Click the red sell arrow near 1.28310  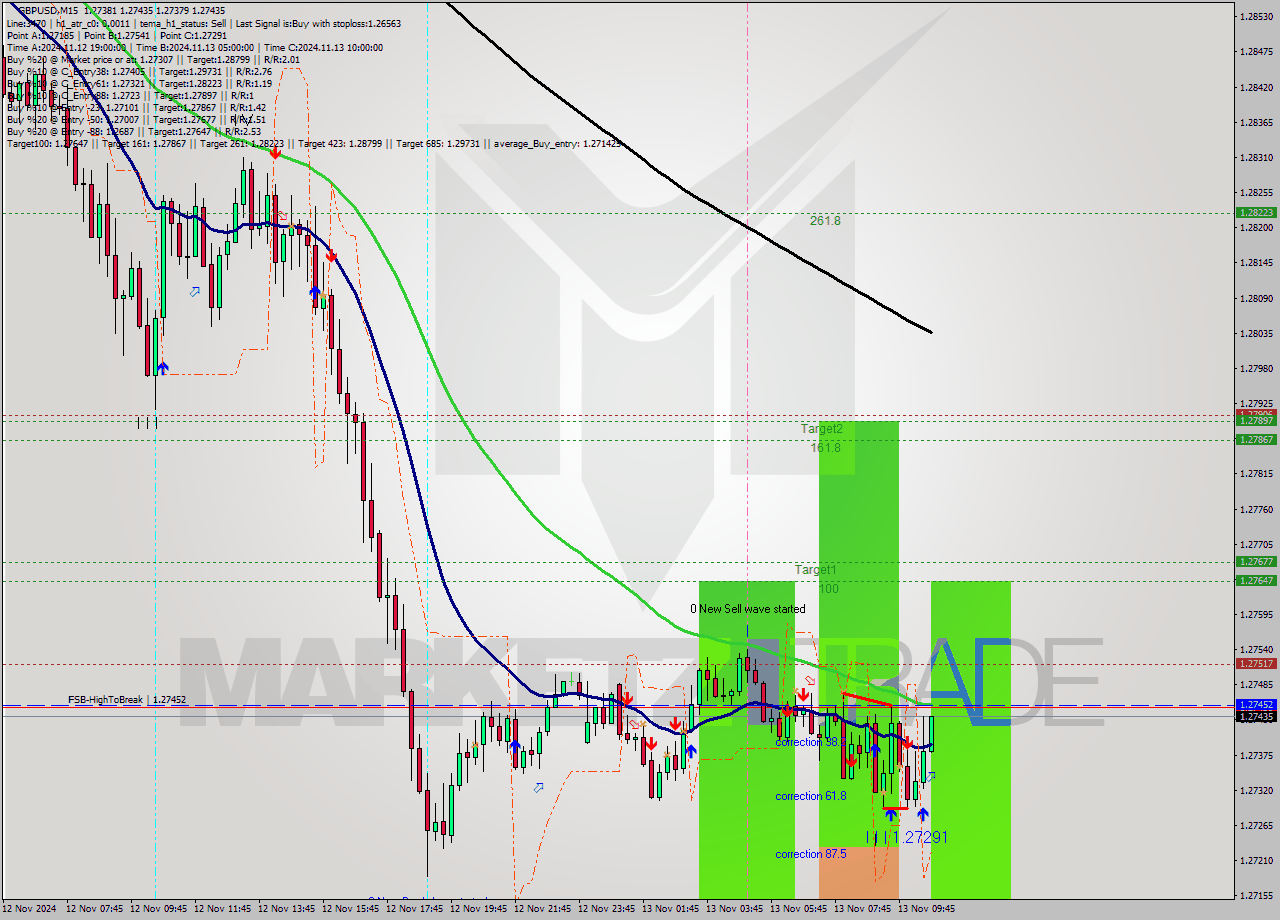(273, 153)
